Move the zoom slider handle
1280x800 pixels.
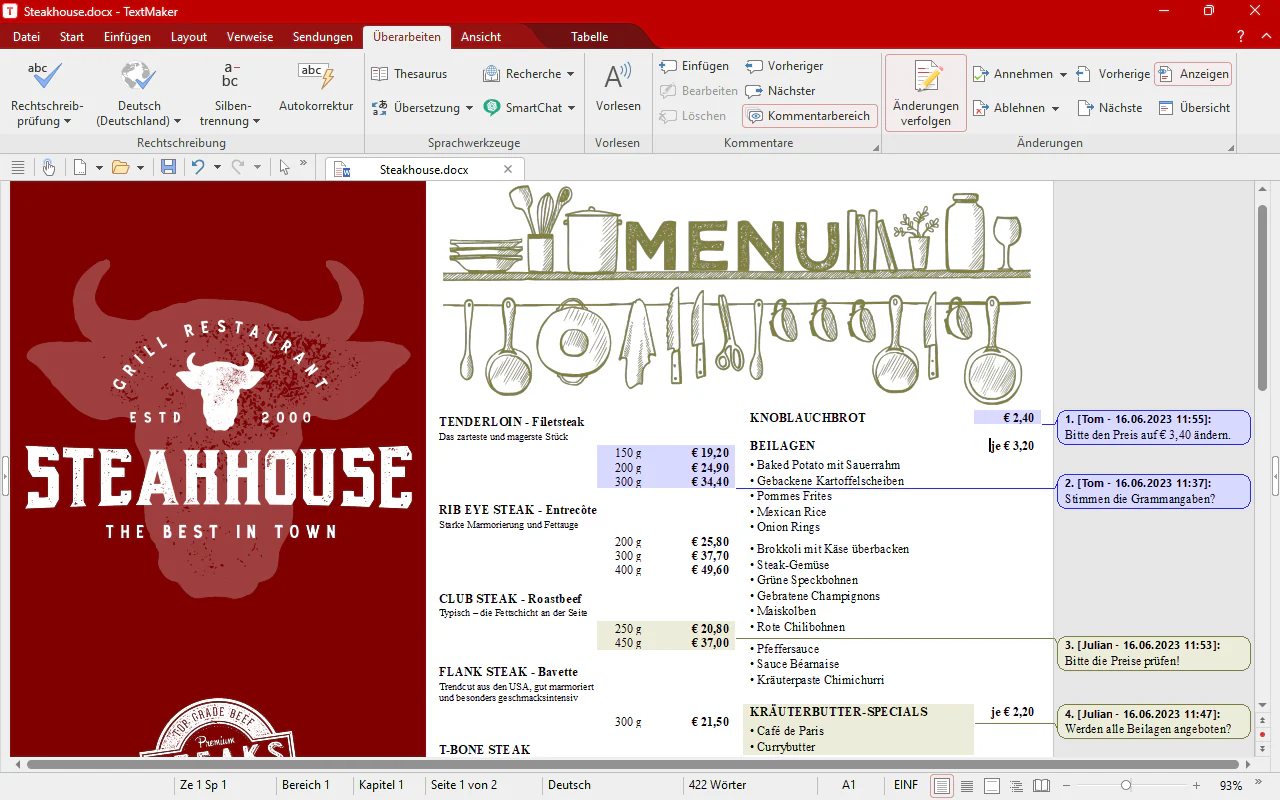1126,785
